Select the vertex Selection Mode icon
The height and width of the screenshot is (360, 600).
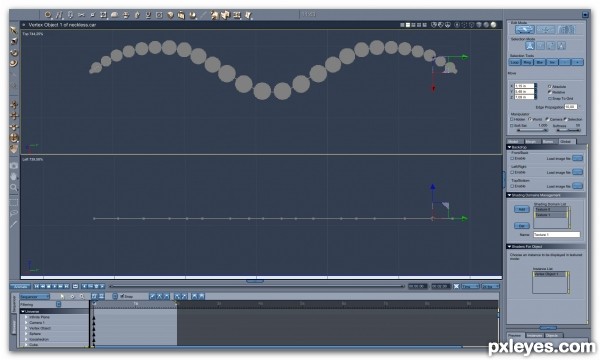[x=530, y=46]
